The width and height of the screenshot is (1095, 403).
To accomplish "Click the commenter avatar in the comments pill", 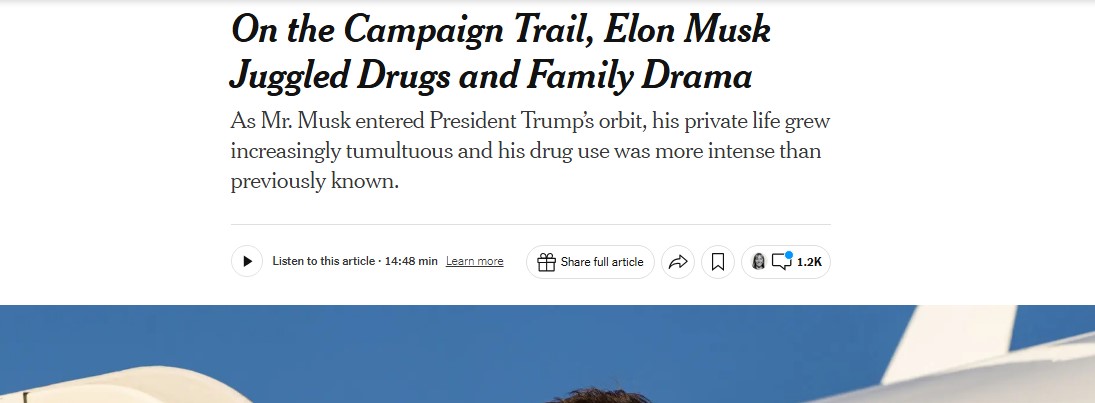I will tap(758, 262).
